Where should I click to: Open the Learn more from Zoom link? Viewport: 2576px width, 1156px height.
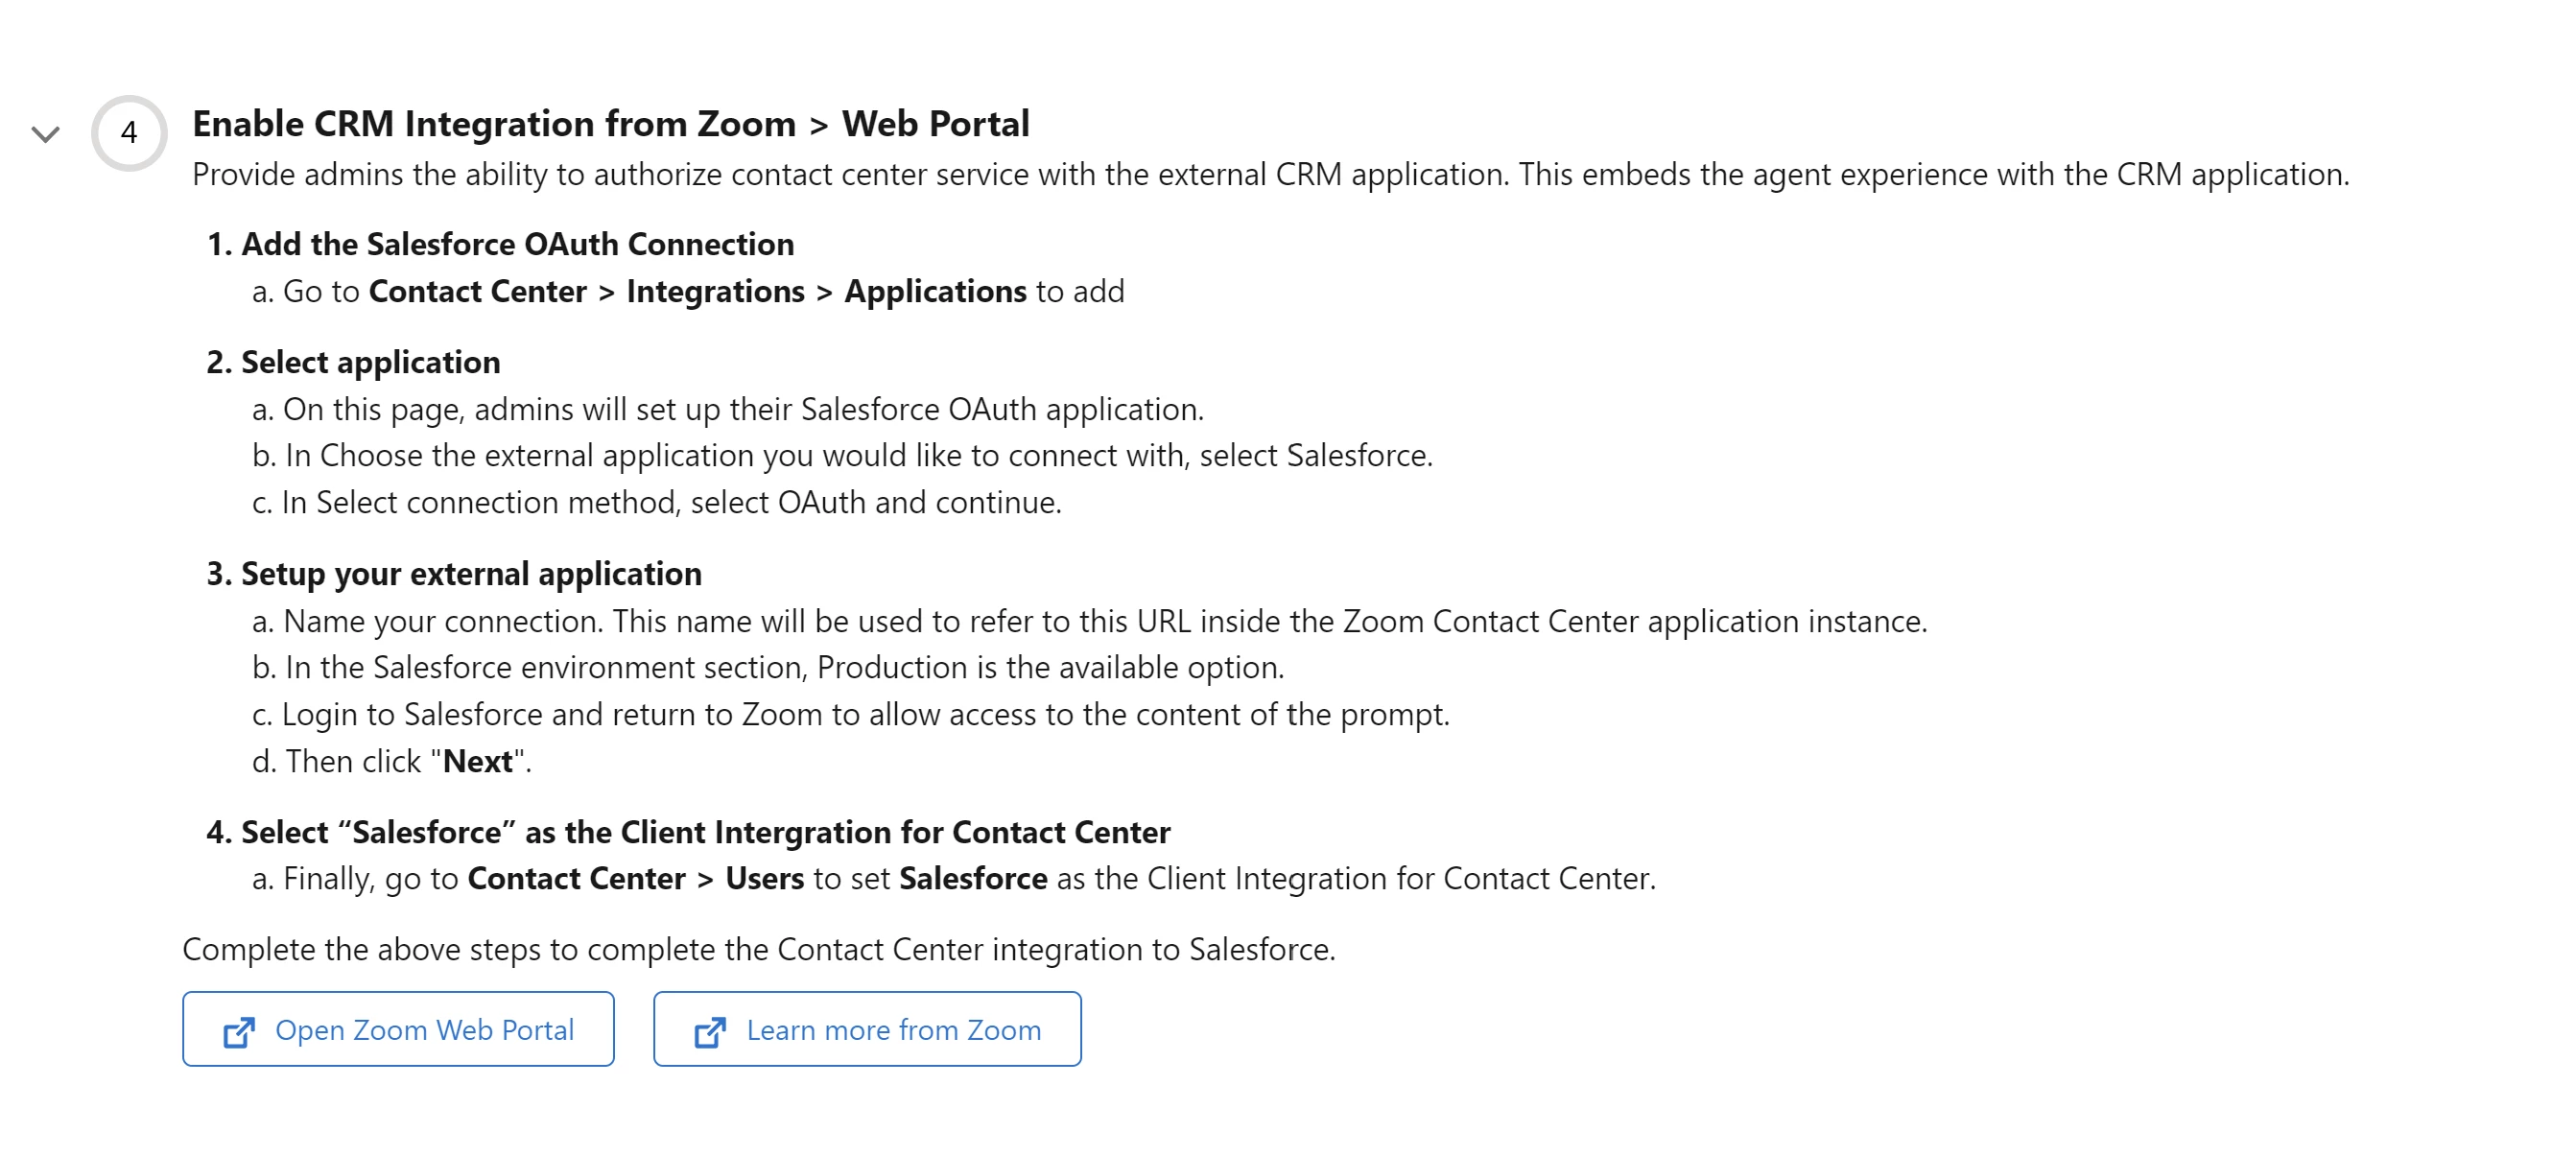(x=893, y=1030)
